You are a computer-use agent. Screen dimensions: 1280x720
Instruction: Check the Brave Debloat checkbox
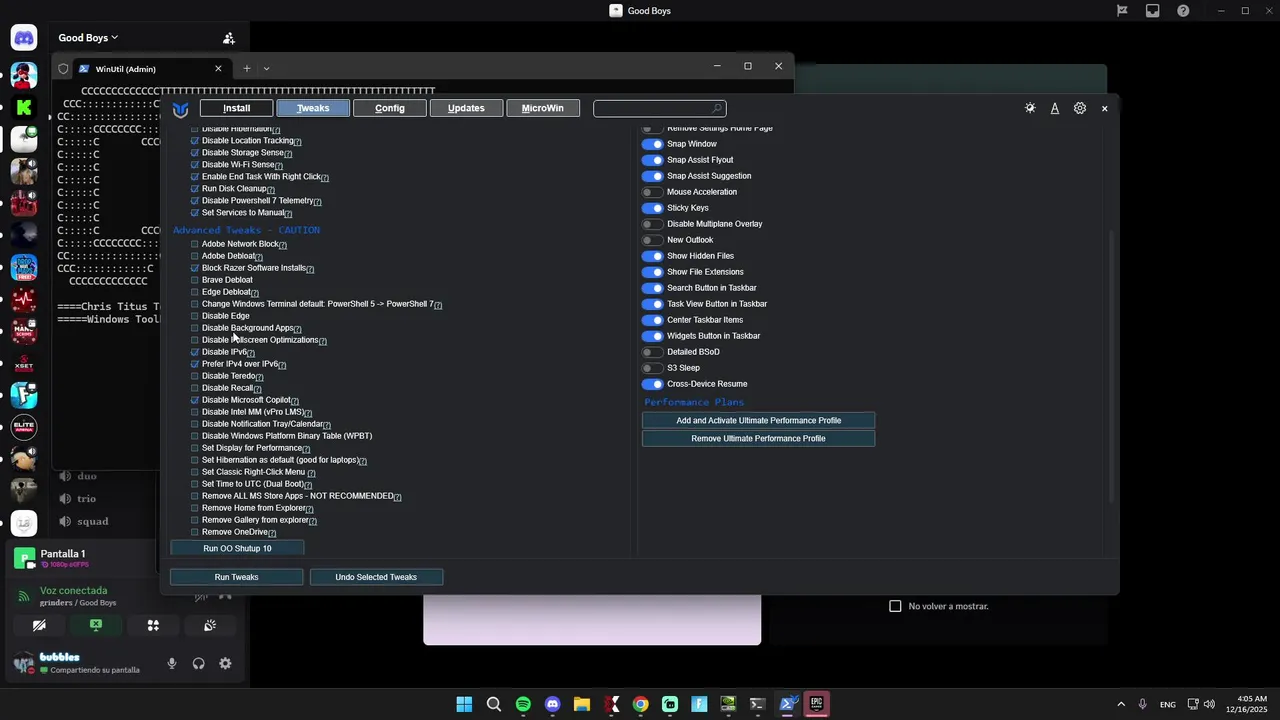click(x=195, y=280)
